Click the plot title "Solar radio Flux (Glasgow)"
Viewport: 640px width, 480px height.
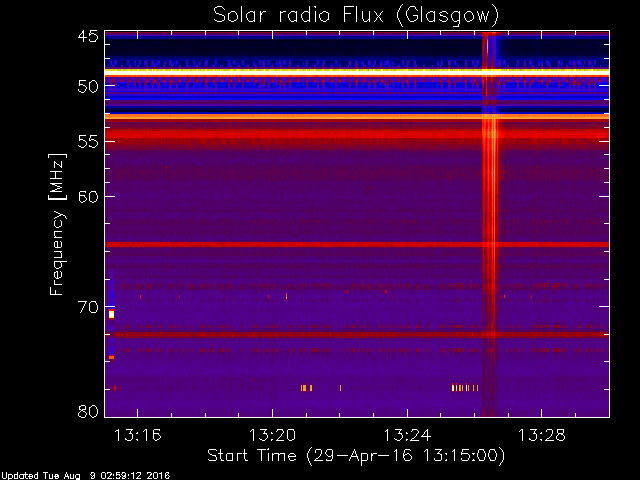[x=356, y=15]
